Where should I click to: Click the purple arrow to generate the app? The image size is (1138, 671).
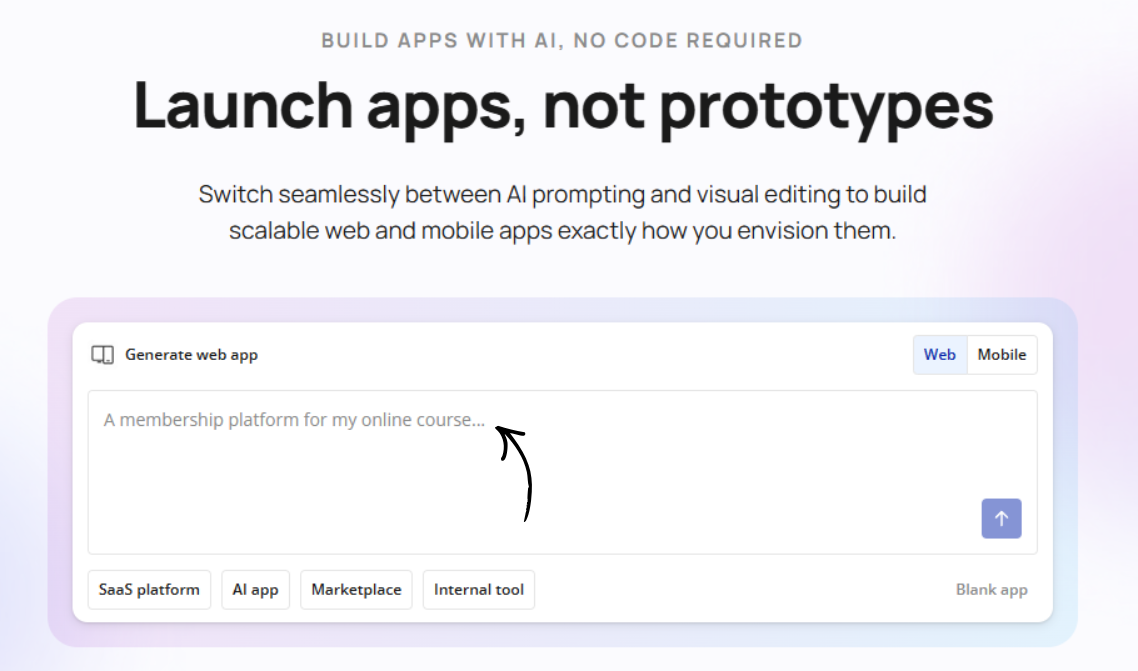point(1001,518)
